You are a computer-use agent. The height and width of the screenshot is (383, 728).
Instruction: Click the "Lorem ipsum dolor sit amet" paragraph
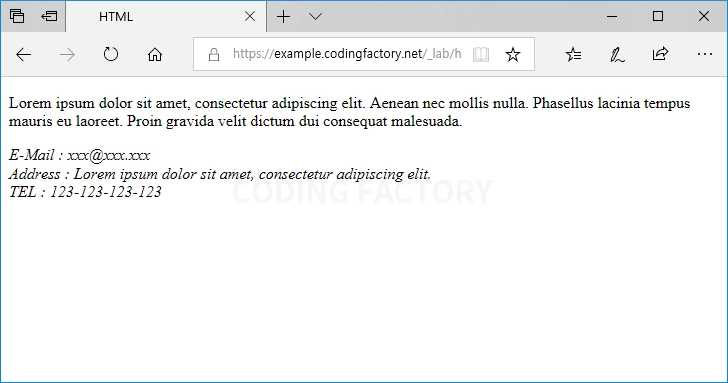350,112
